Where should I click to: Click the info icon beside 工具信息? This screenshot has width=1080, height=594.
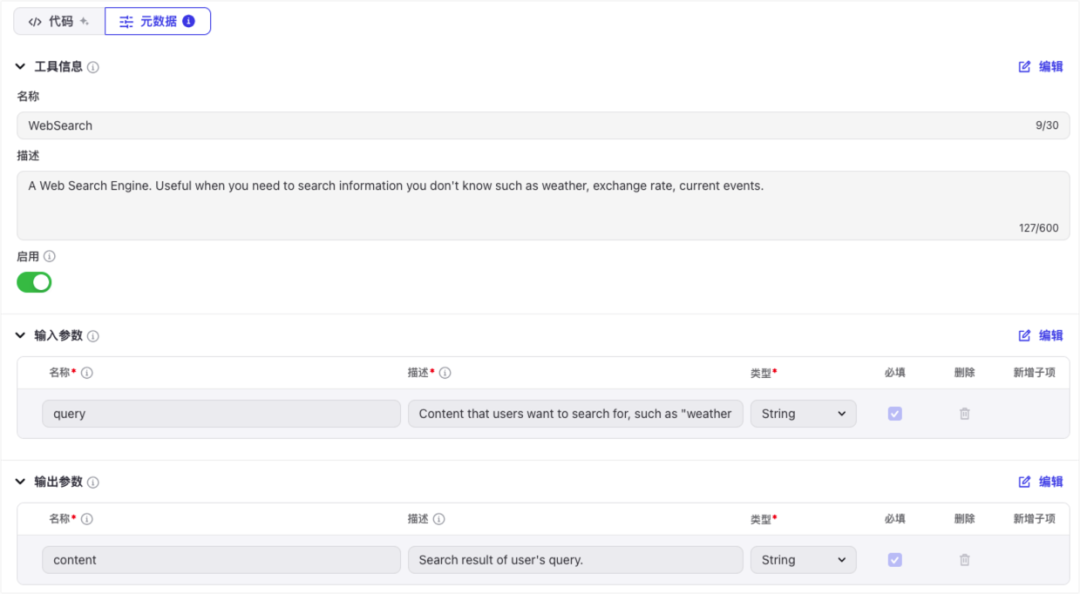(x=93, y=67)
